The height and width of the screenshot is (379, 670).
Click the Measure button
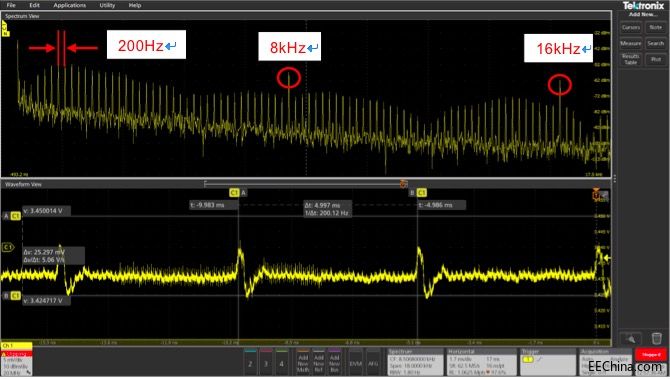click(x=631, y=44)
